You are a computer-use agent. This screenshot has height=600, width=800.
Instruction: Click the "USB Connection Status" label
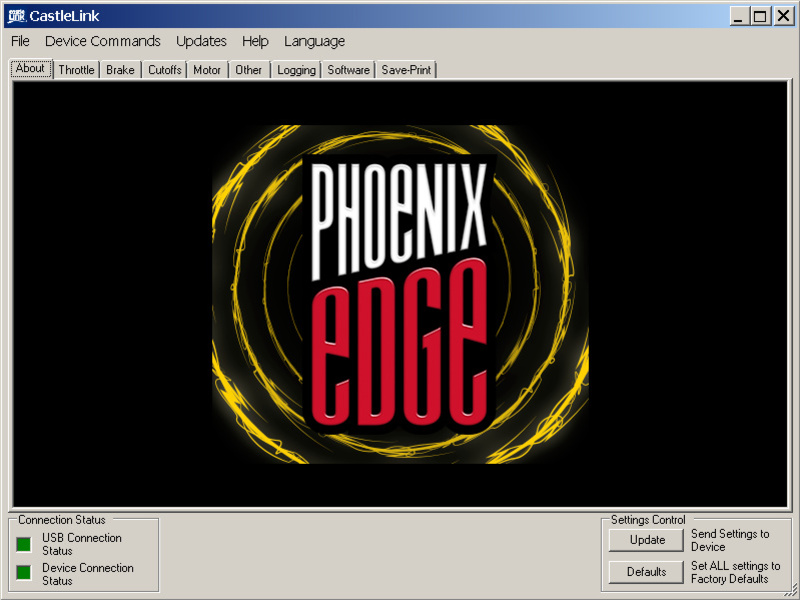tap(82, 544)
